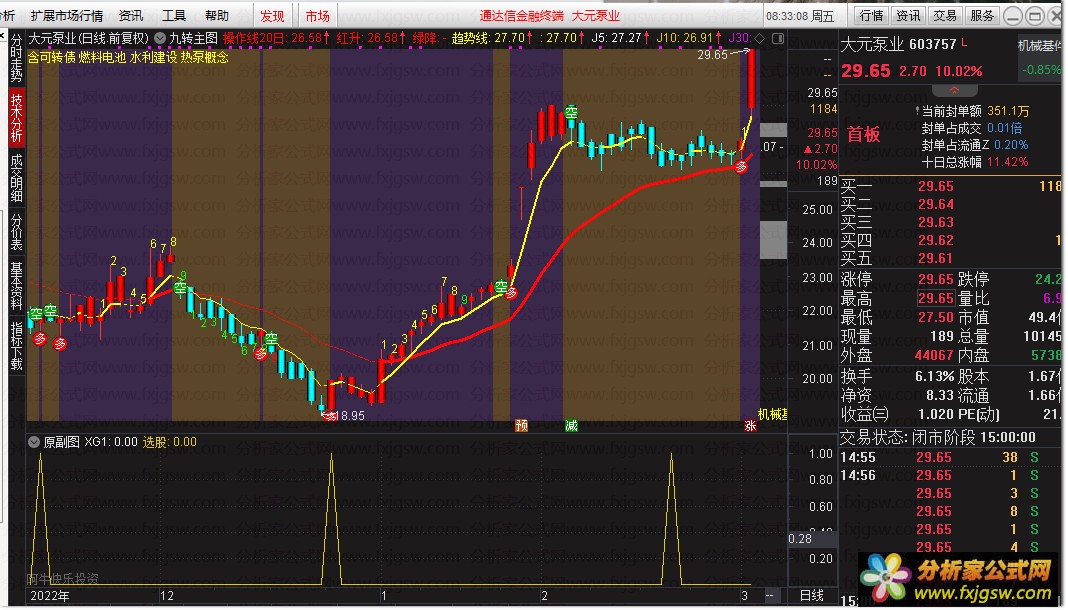This screenshot has height=610, width=1068.
Task: Click the 外盘 value 44067
Action: click(934, 355)
